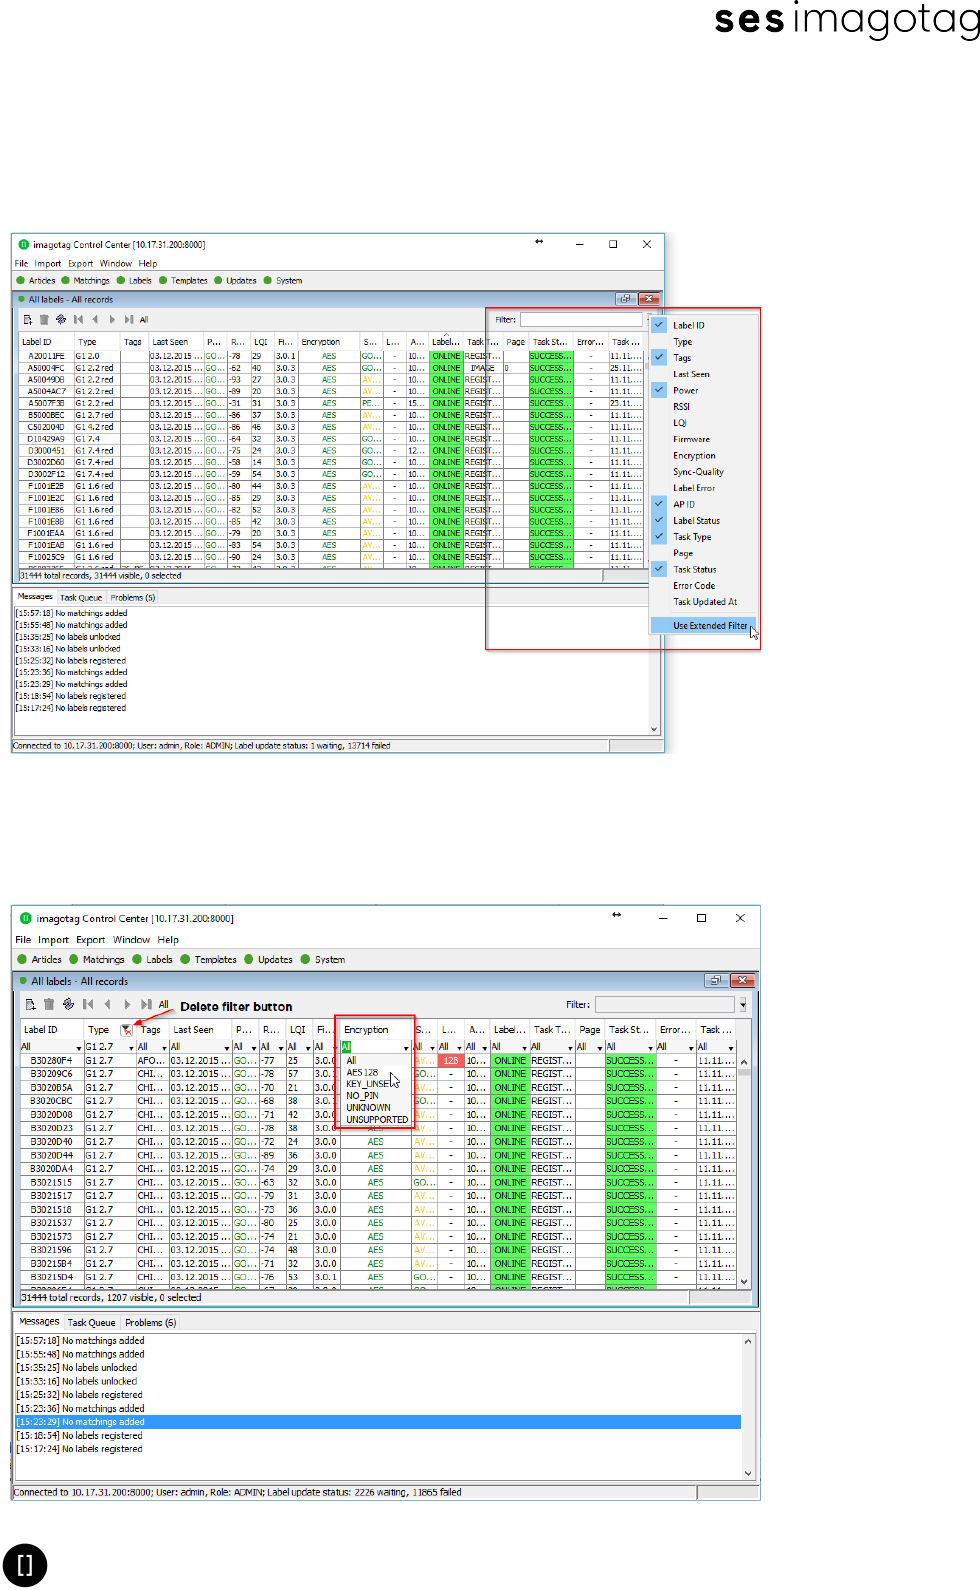Enable Last Seen column in menu

point(691,374)
